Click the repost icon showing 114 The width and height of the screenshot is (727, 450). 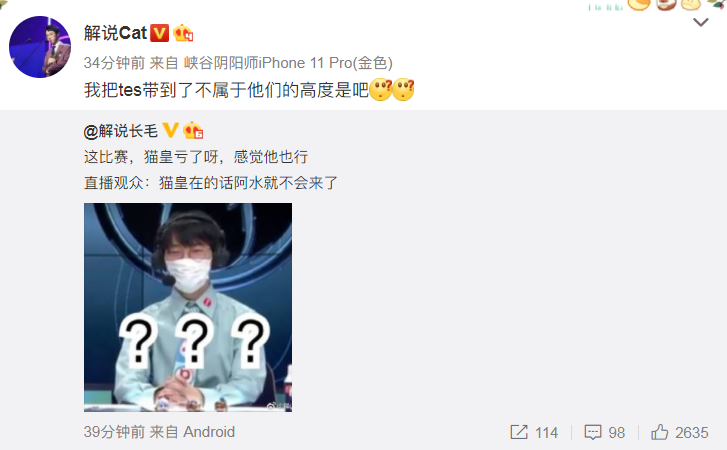coord(534,432)
